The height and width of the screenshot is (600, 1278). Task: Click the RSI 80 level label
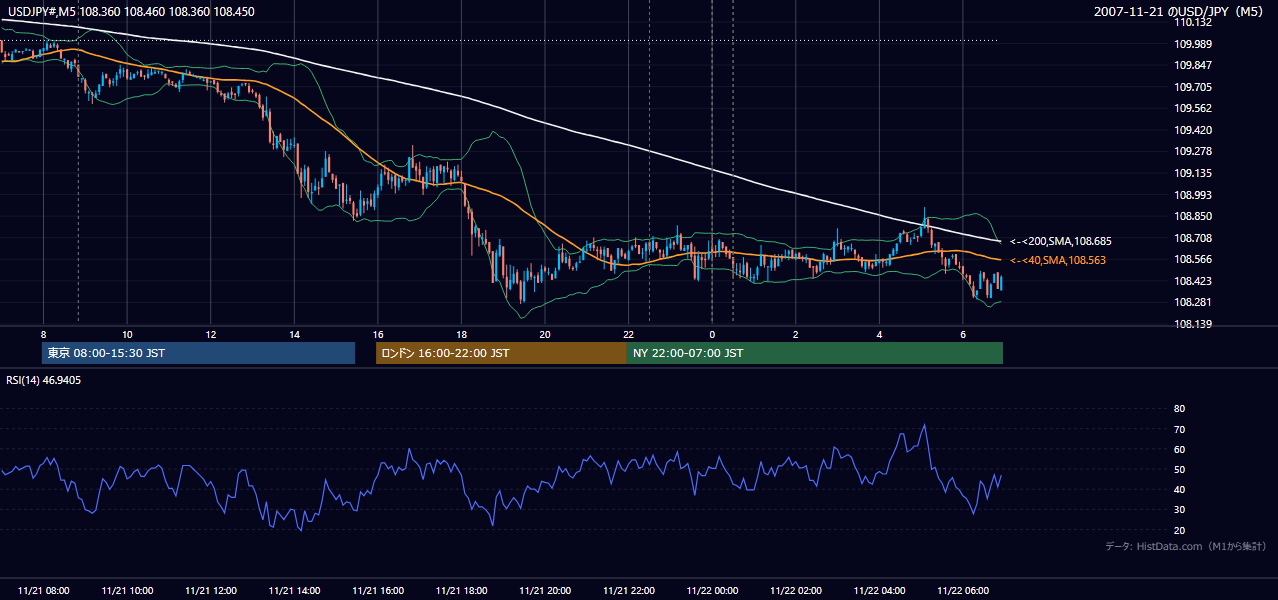tap(1179, 409)
